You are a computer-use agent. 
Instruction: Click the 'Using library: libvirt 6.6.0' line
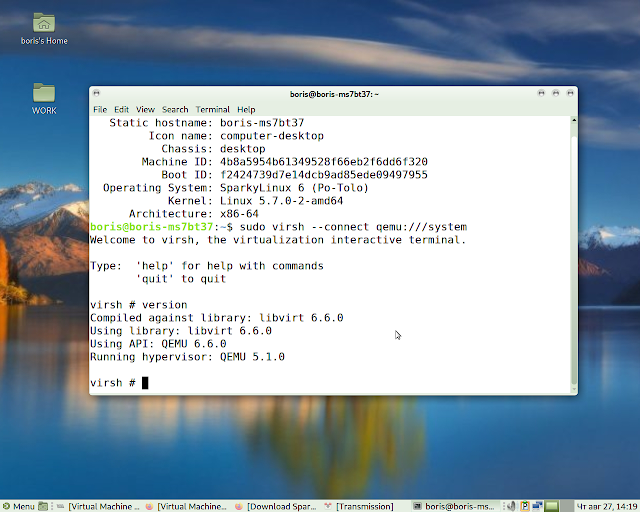[x=181, y=331]
